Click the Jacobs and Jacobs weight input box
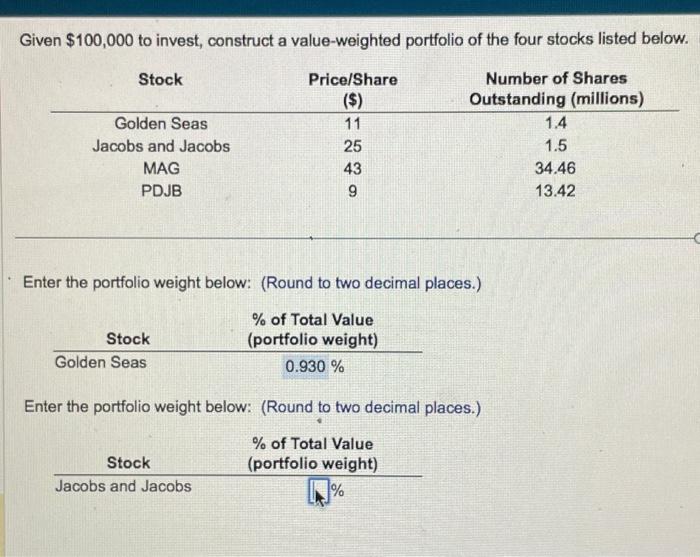Viewport: 700px width, 557px height. pyautogui.click(x=319, y=490)
